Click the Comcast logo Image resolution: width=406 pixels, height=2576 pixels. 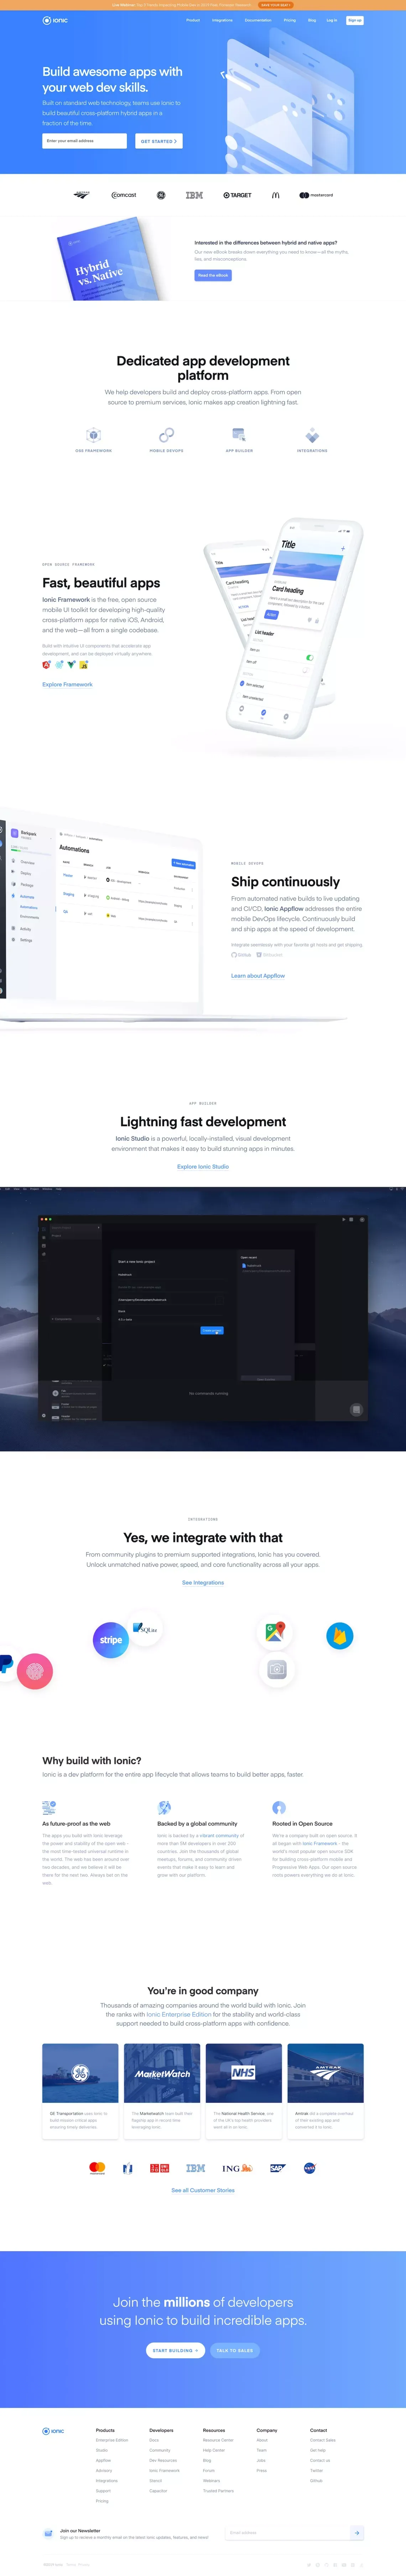coord(124,195)
